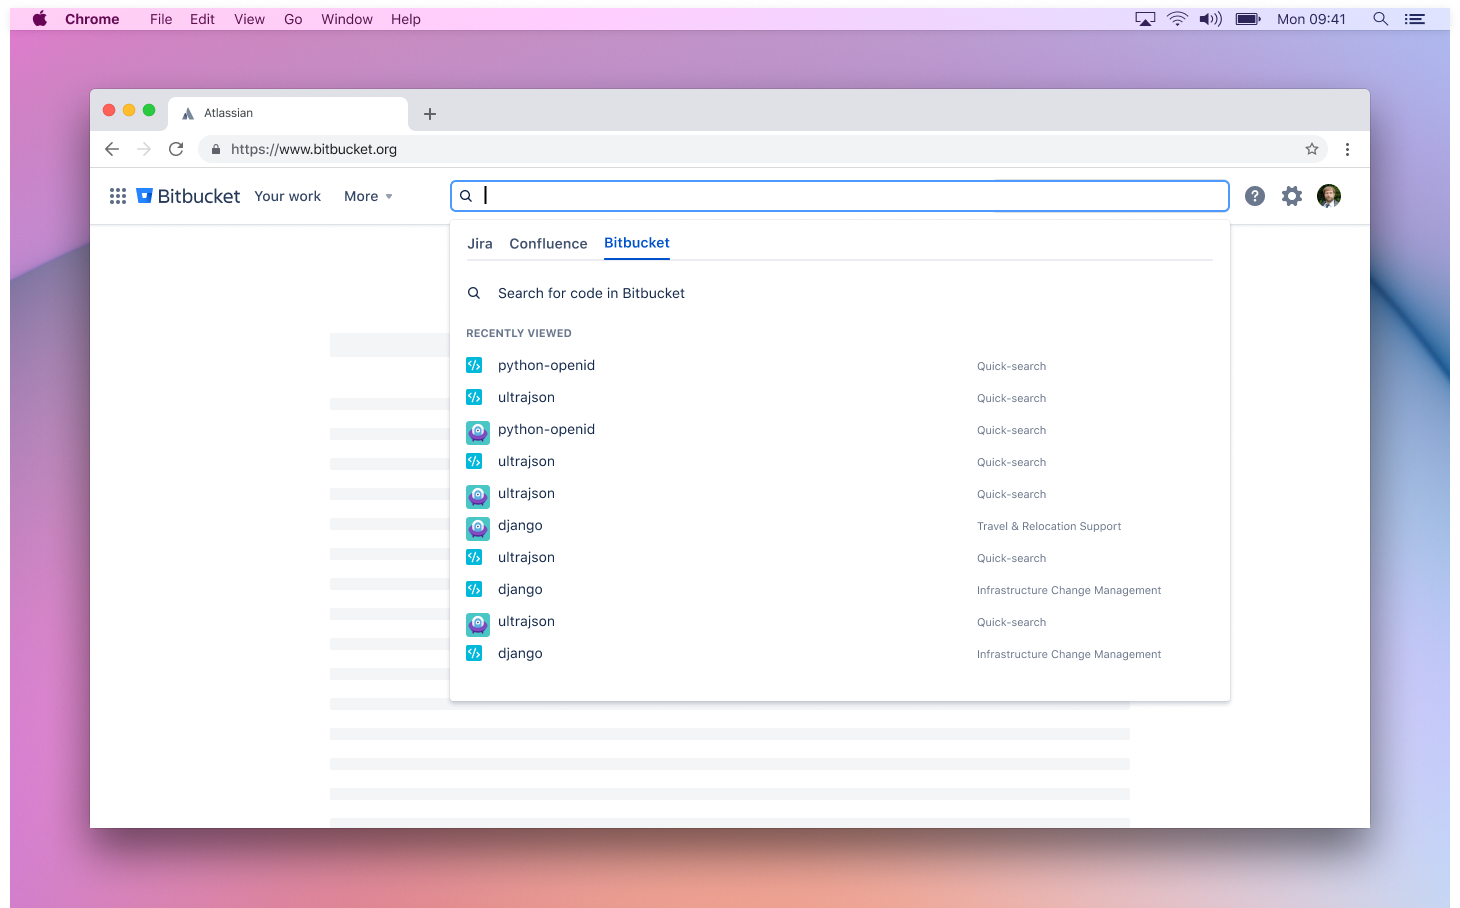Open the Chrome three-dot menu

click(x=1347, y=149)
